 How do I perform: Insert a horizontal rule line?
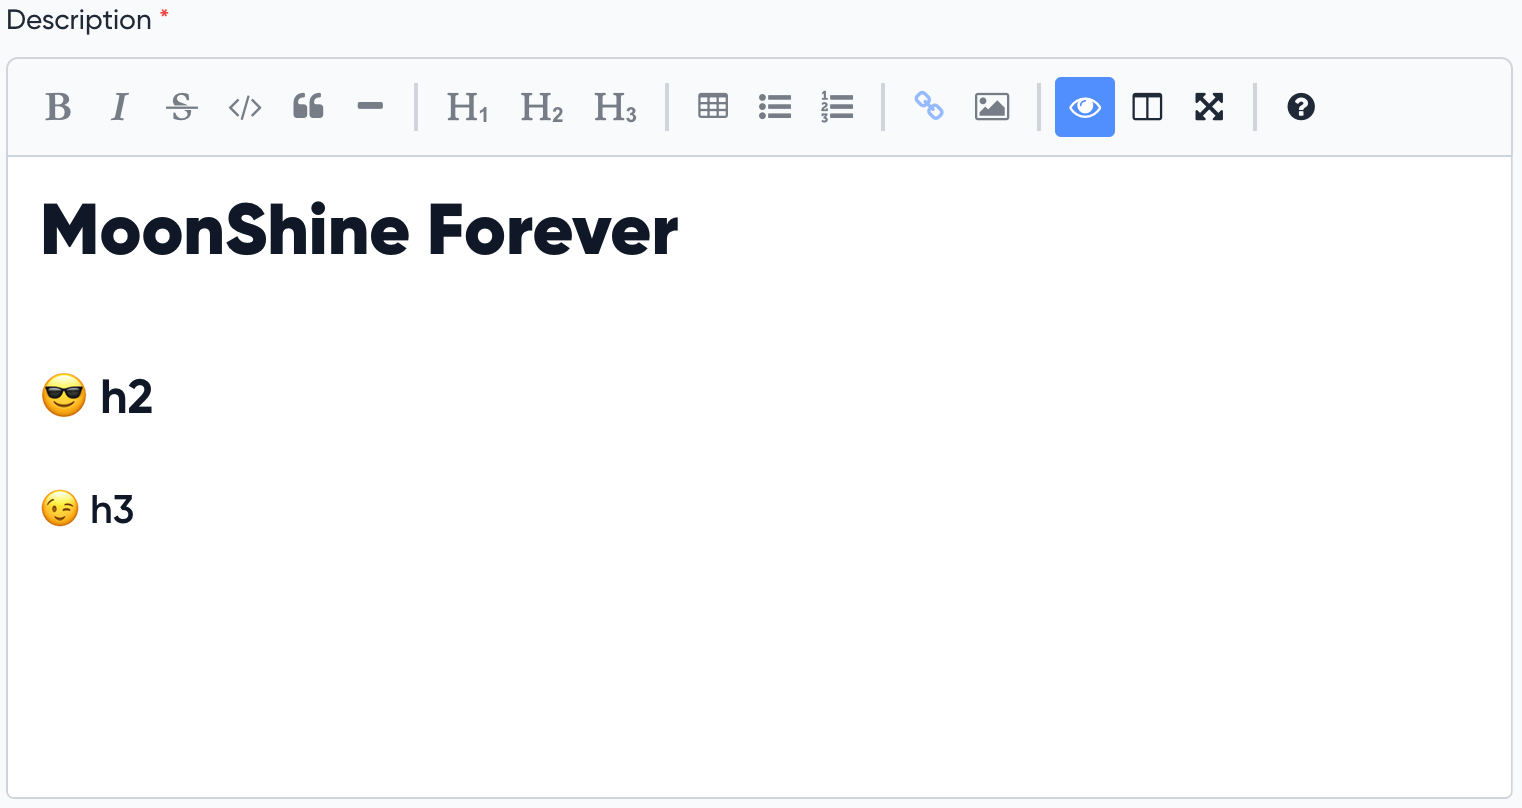point(370,107)
